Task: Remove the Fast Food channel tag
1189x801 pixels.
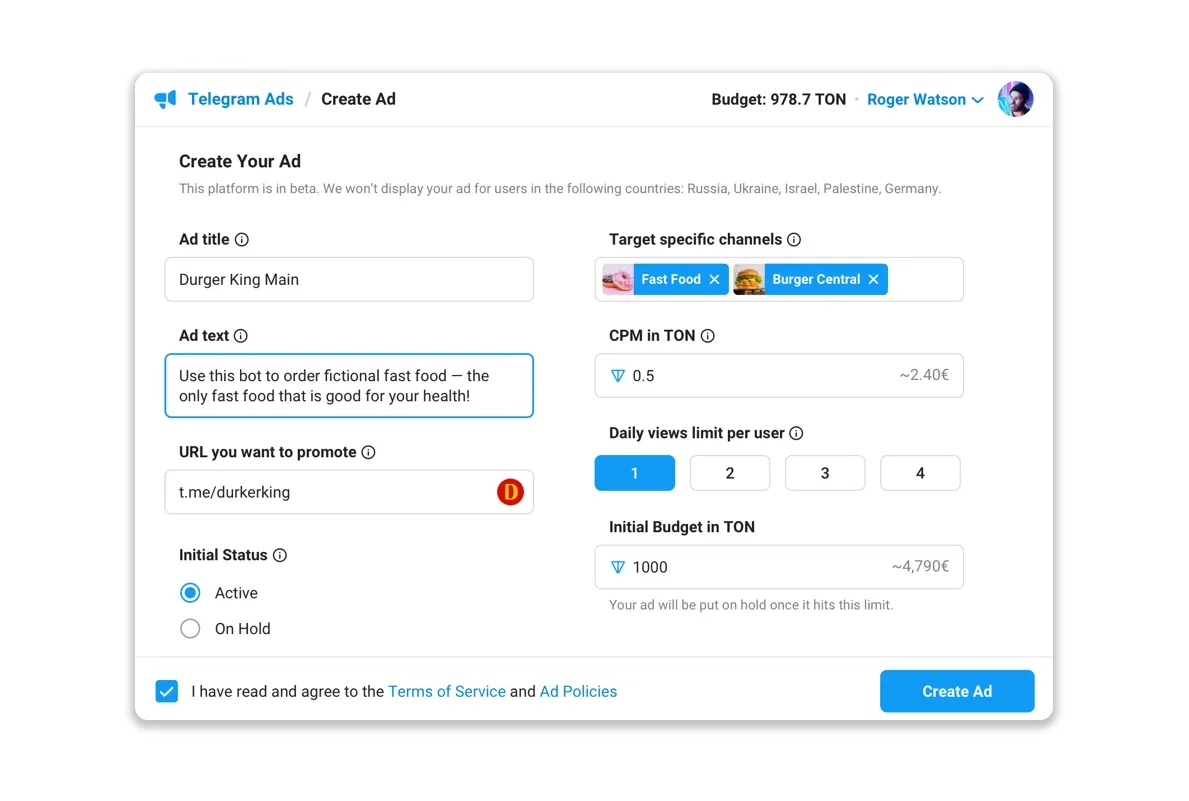Action: pos(714,279)
